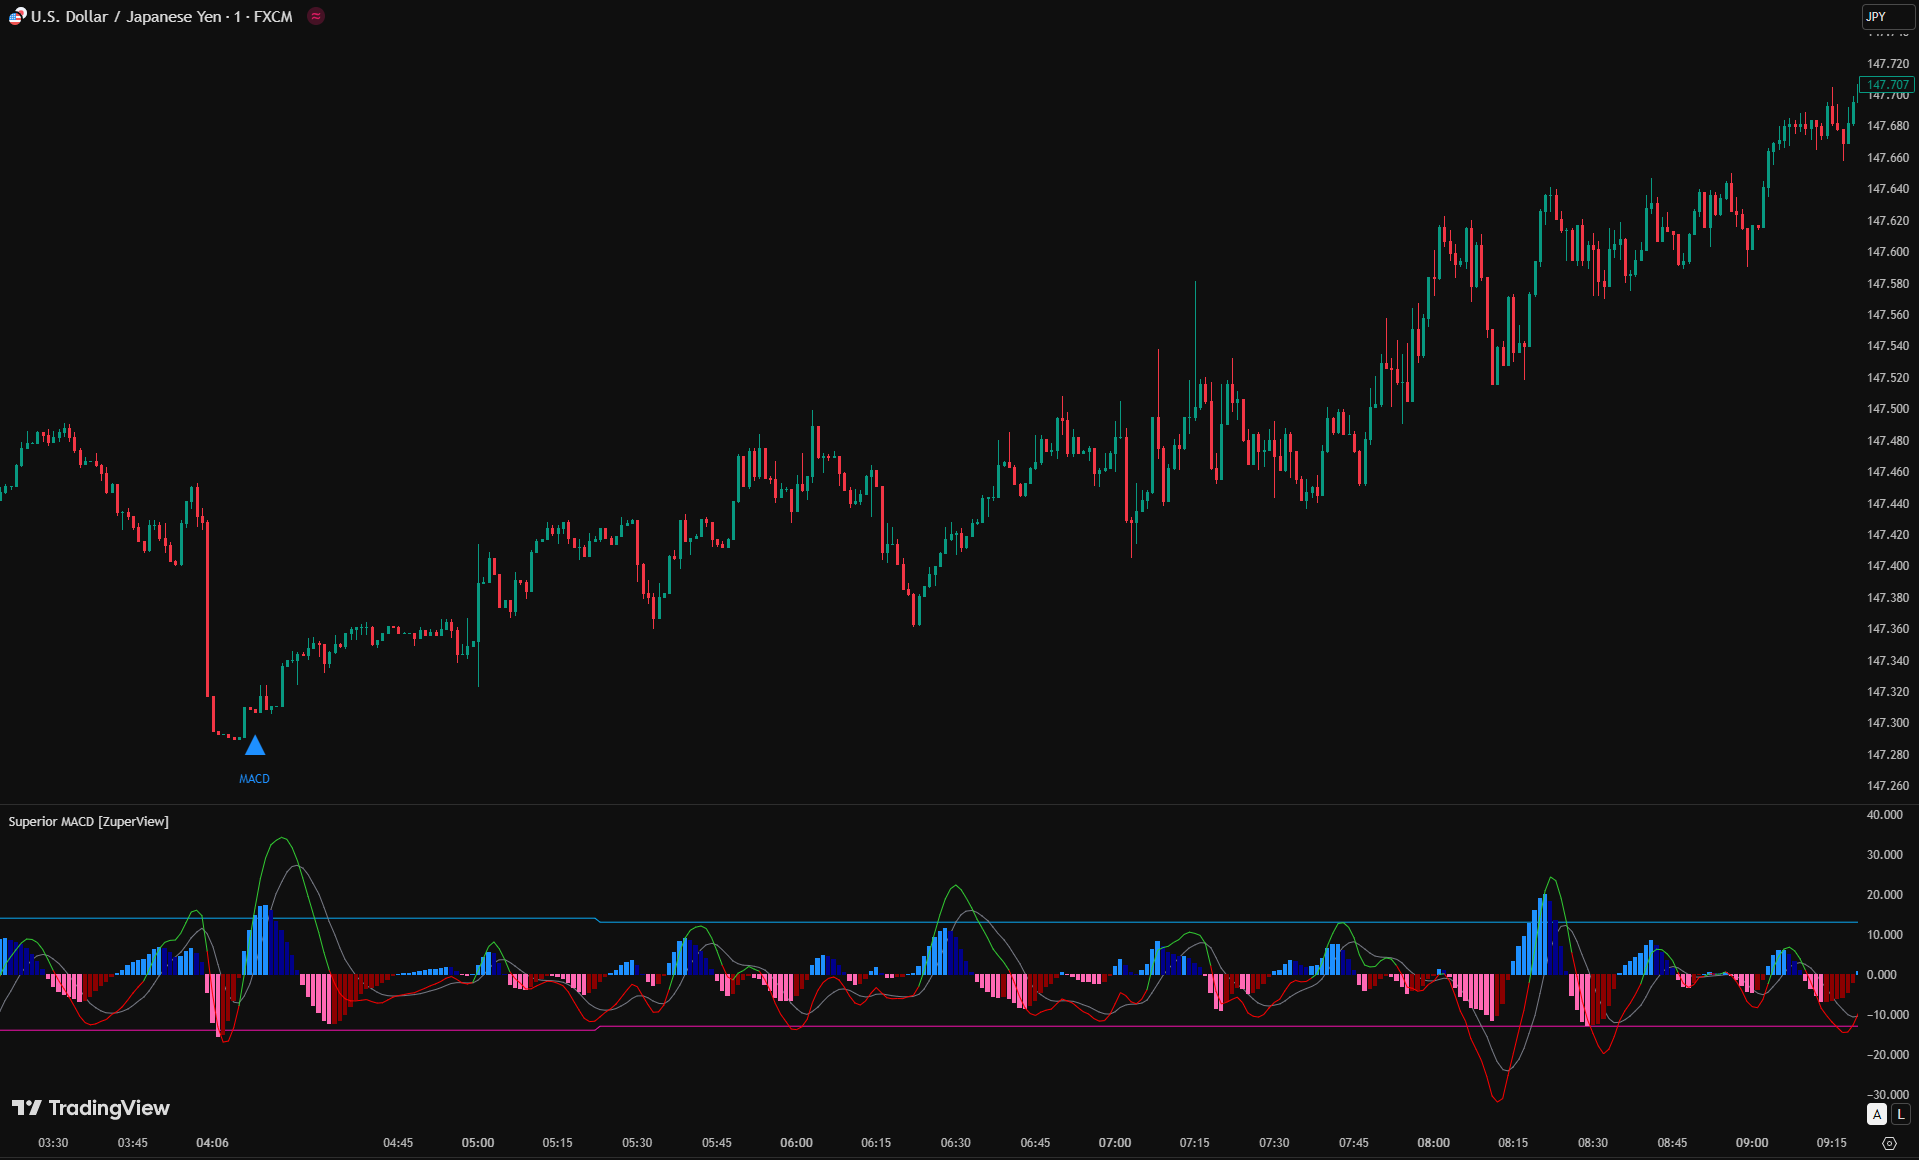Open chart settings via hexagon gear icon
This screenshot has height=1160, width=1919.
[x=1889, y=1143]
